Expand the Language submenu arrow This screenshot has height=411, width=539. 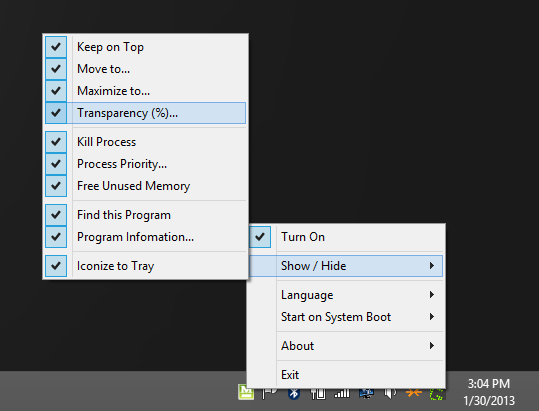pyautogui.click(x=432, y=295)
